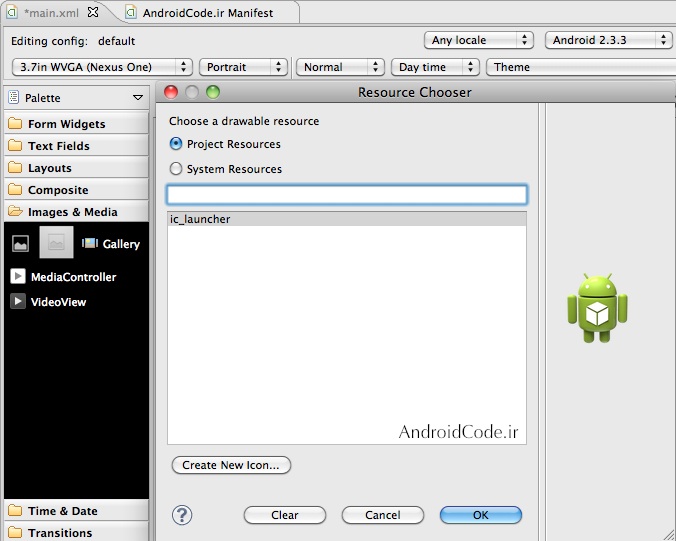Click the help question mark icon
Screen dimensions: 676x541
click(182, 515)
